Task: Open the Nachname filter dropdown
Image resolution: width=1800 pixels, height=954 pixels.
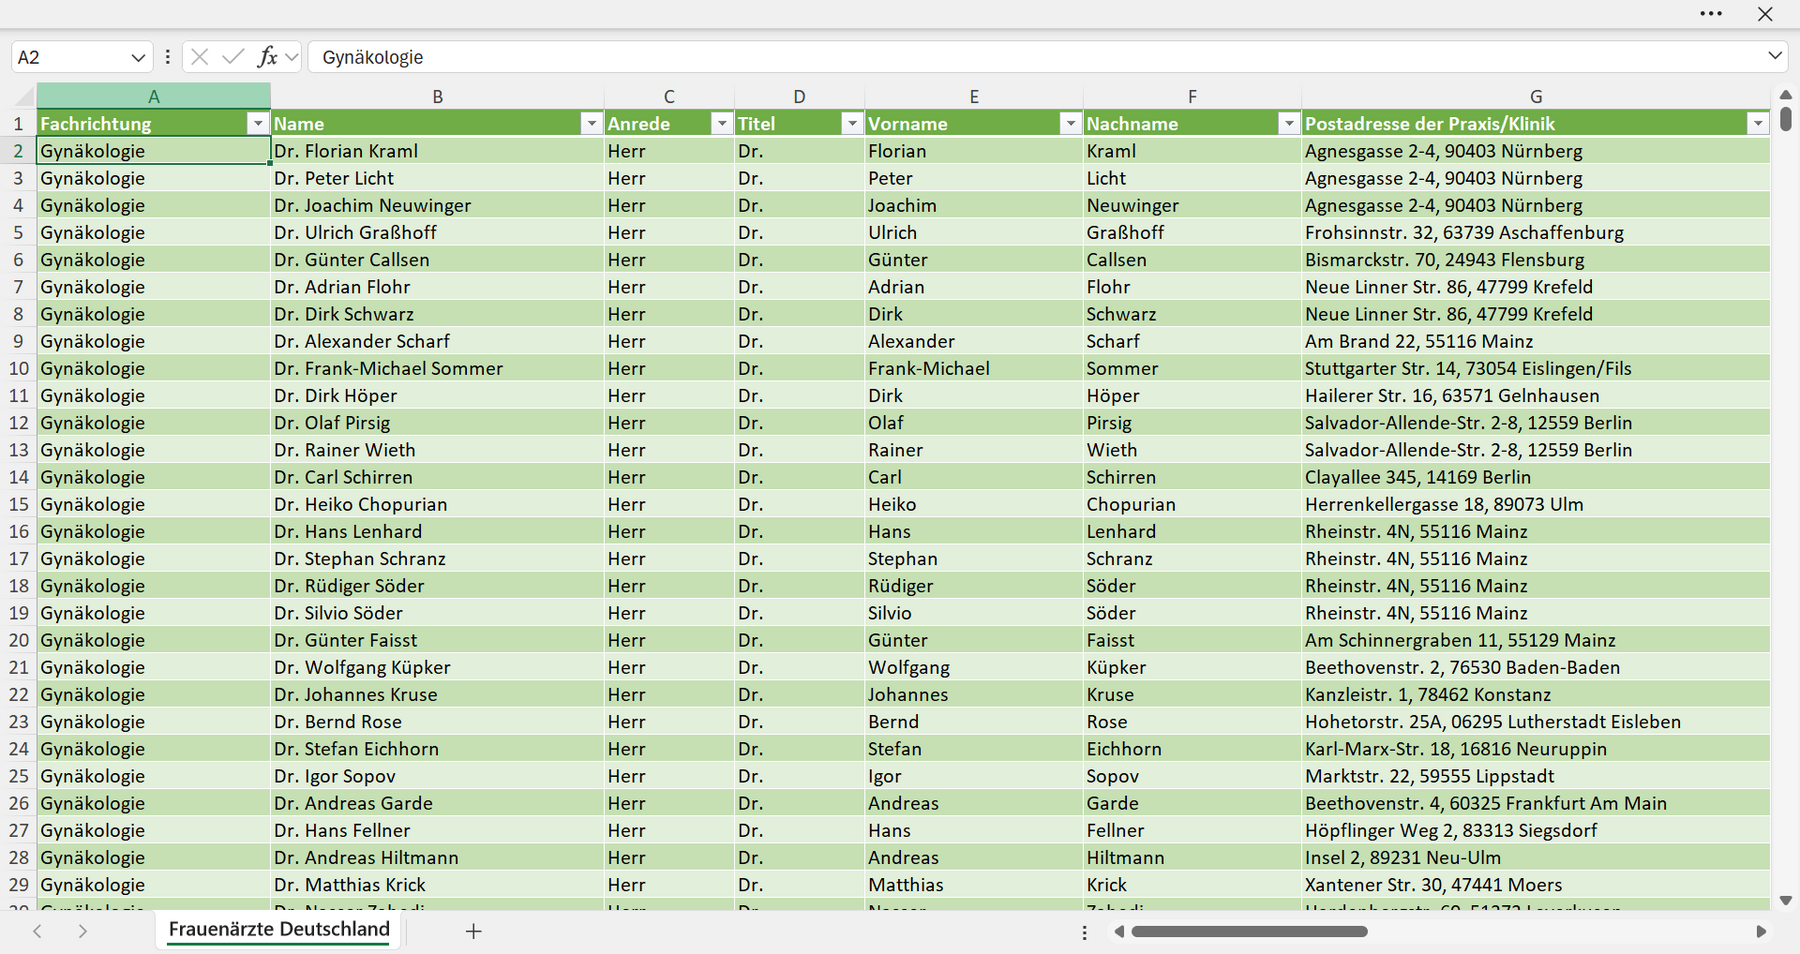Action: tap(1289, 123)
